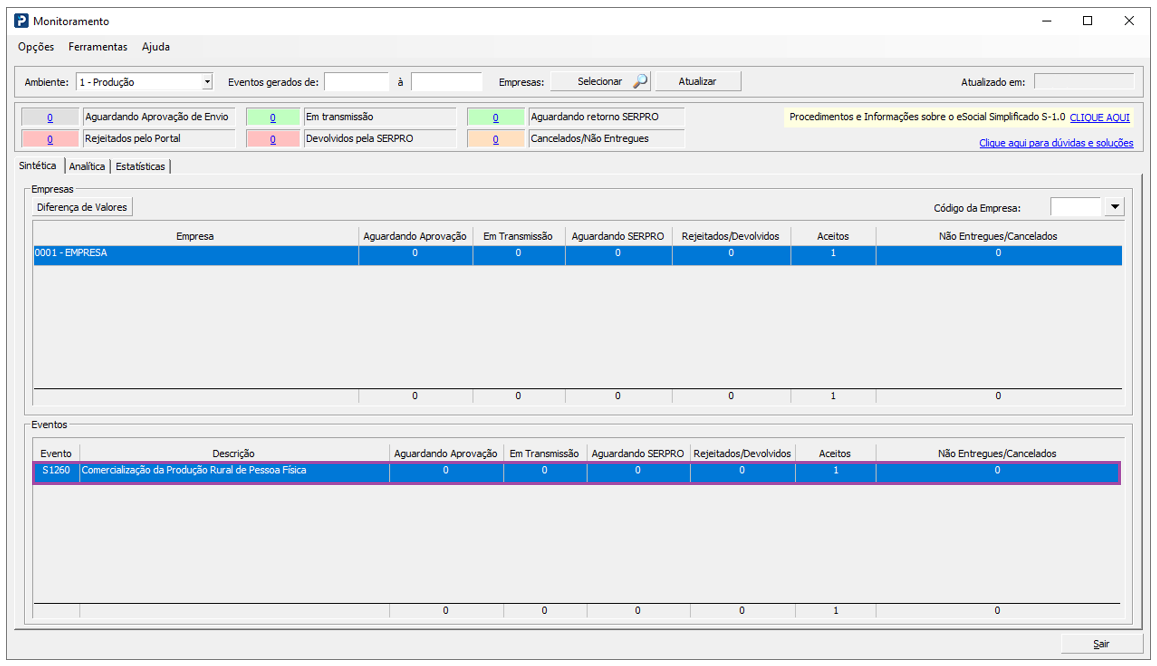Click the Cancelados/Não Entregues count
This screenshot has width=1157, height=666.
coord(495,139)
